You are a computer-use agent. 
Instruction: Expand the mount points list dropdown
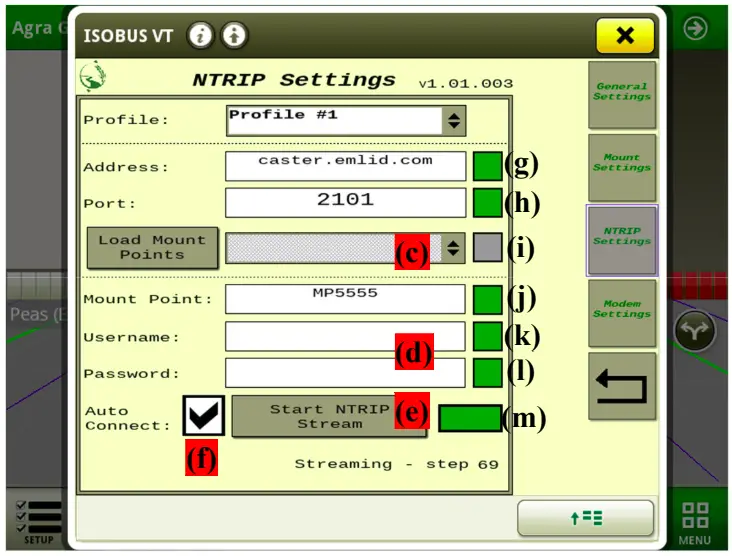(345, 248)
